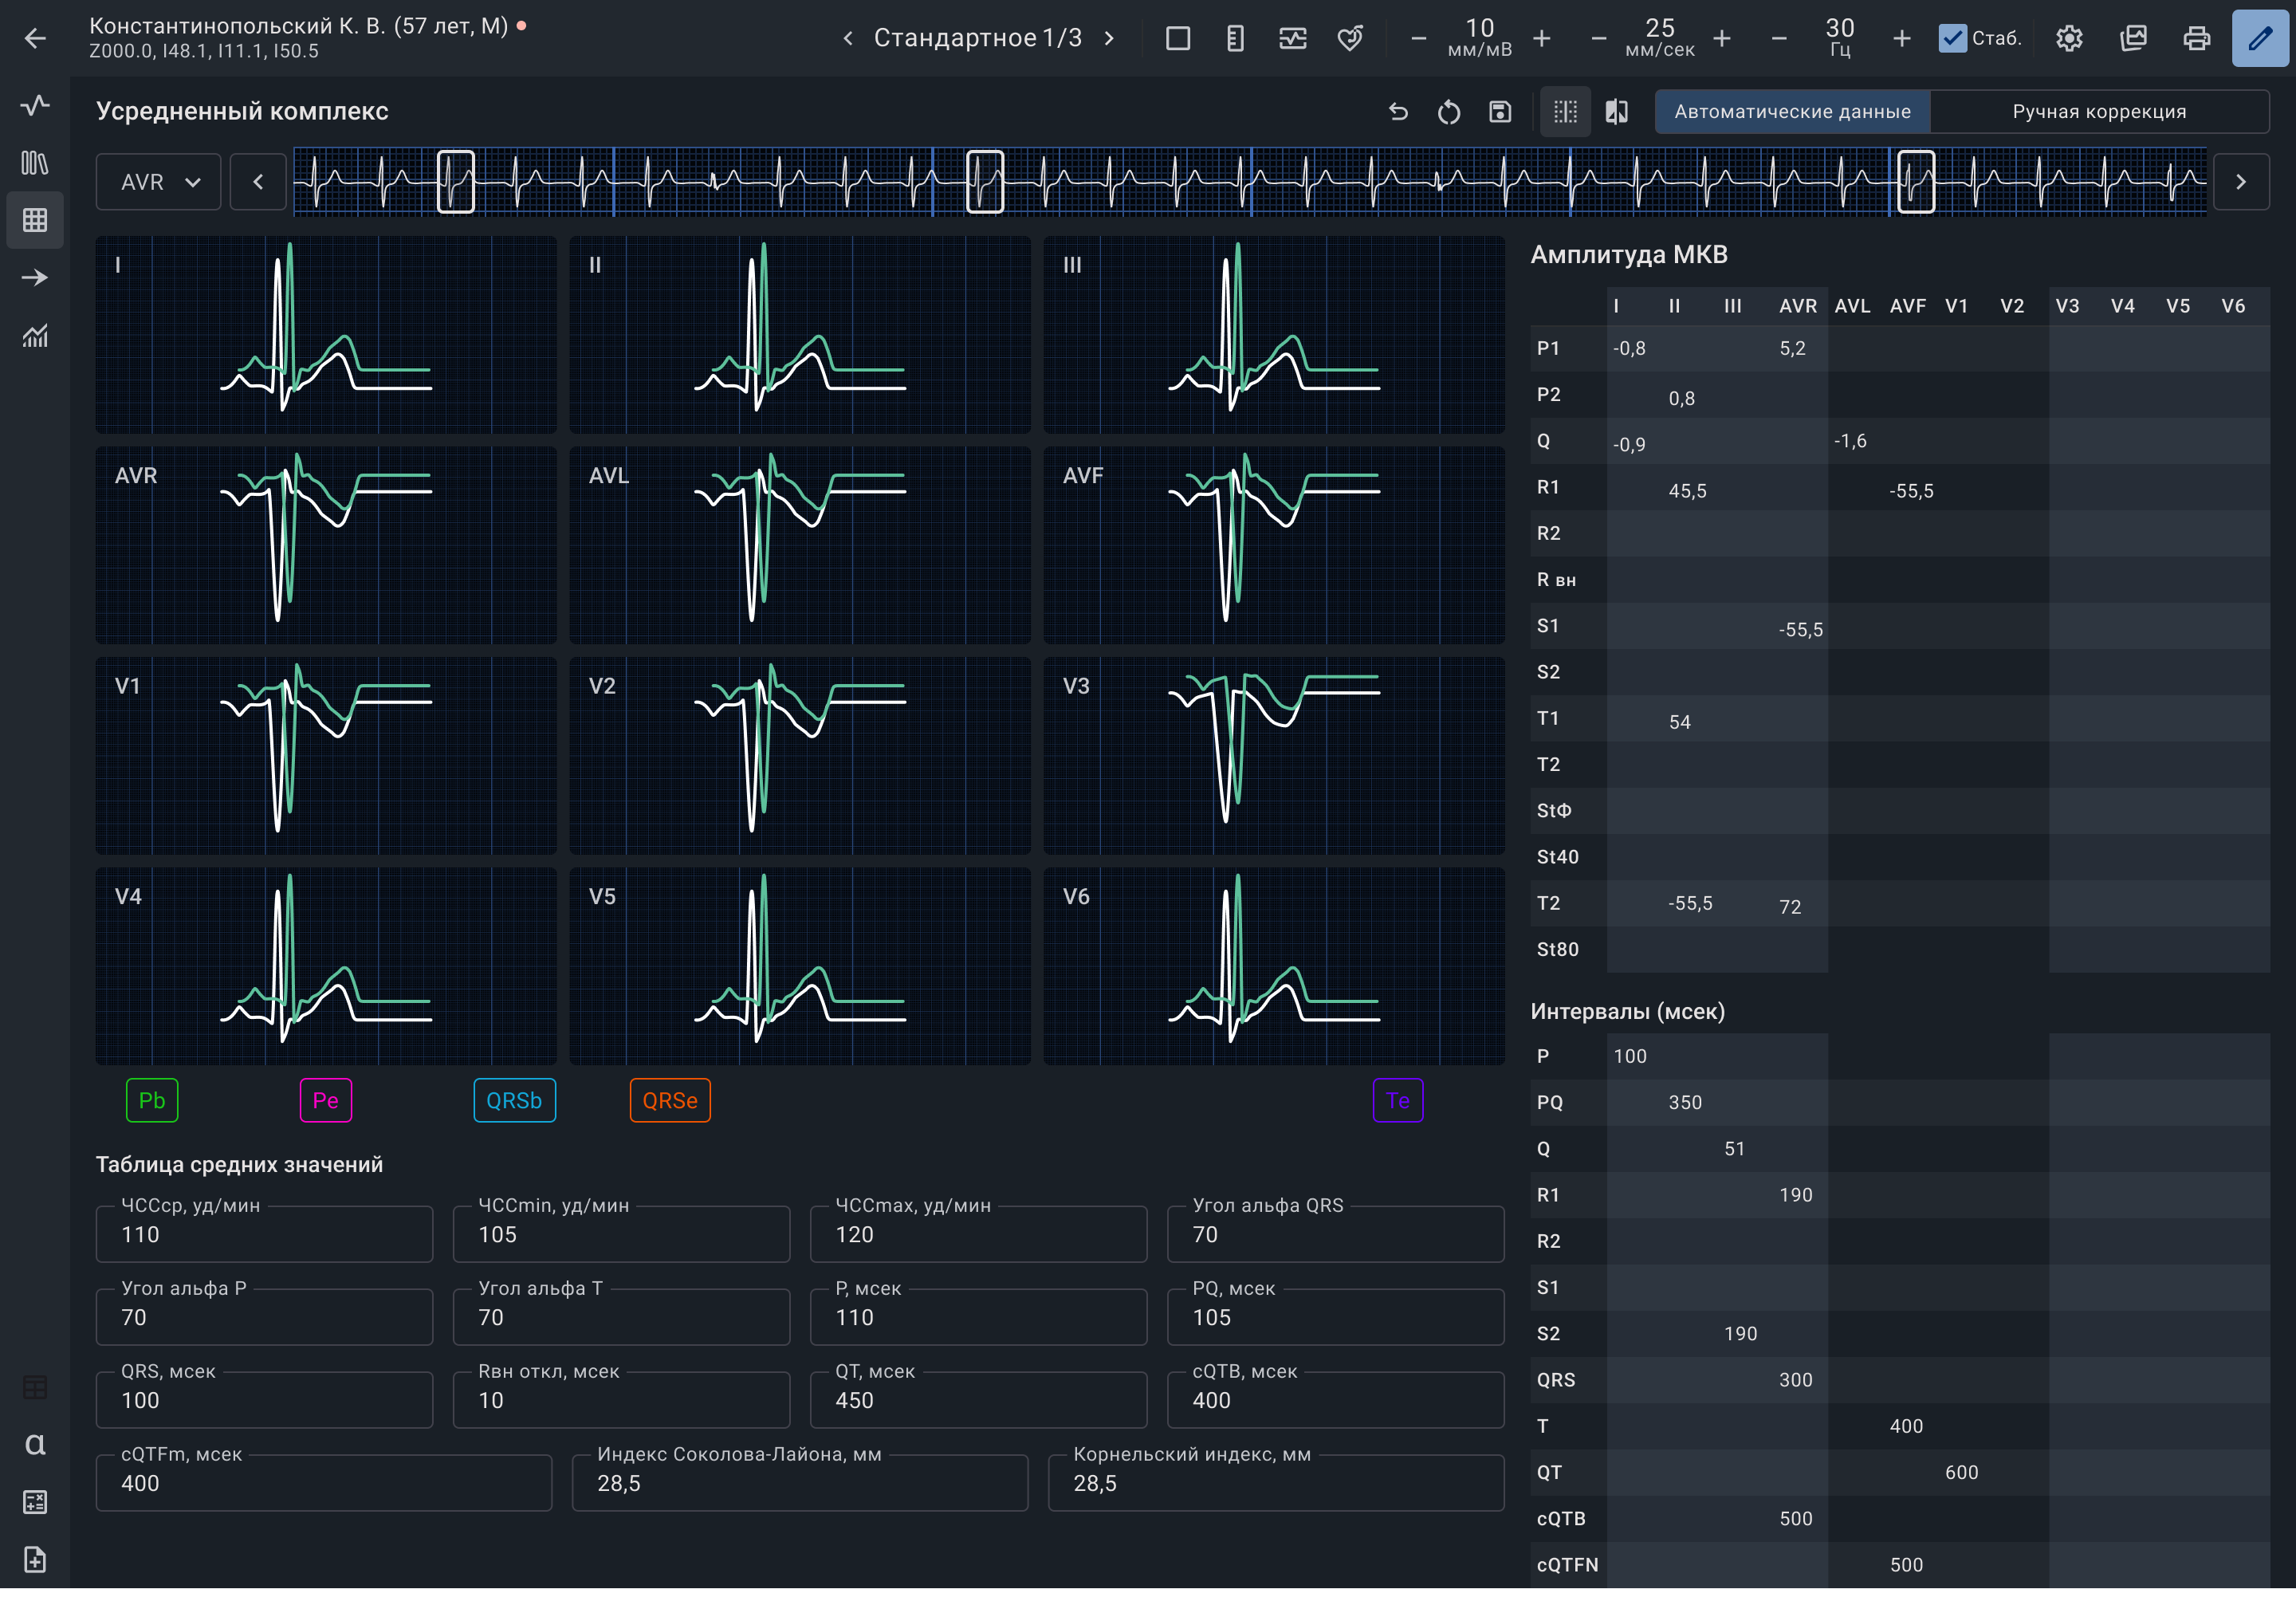The width and height of the screenshot is (2296, 1597).
Task: Increase filter frequency Гц
Action: (x=1902, y=38)
